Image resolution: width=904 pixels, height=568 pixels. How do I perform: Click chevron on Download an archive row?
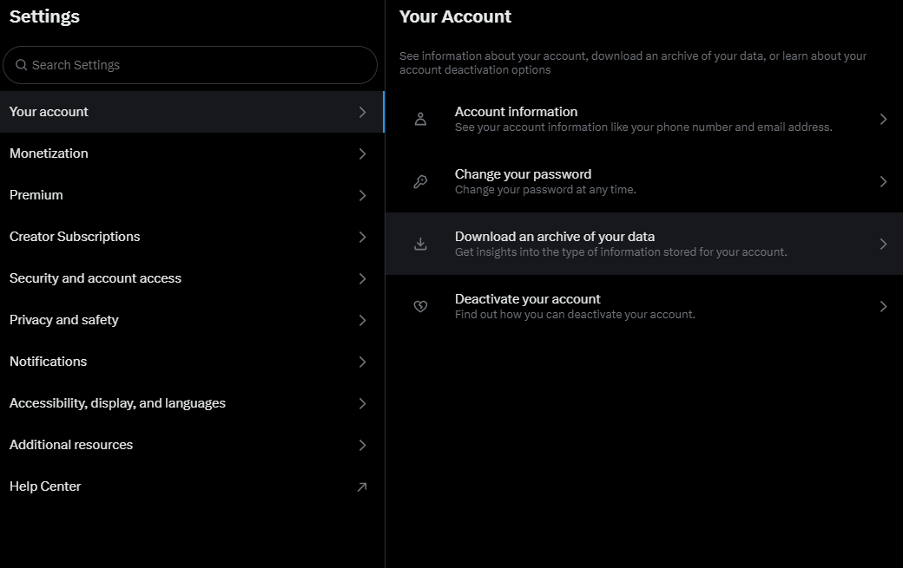click(883, 244)
